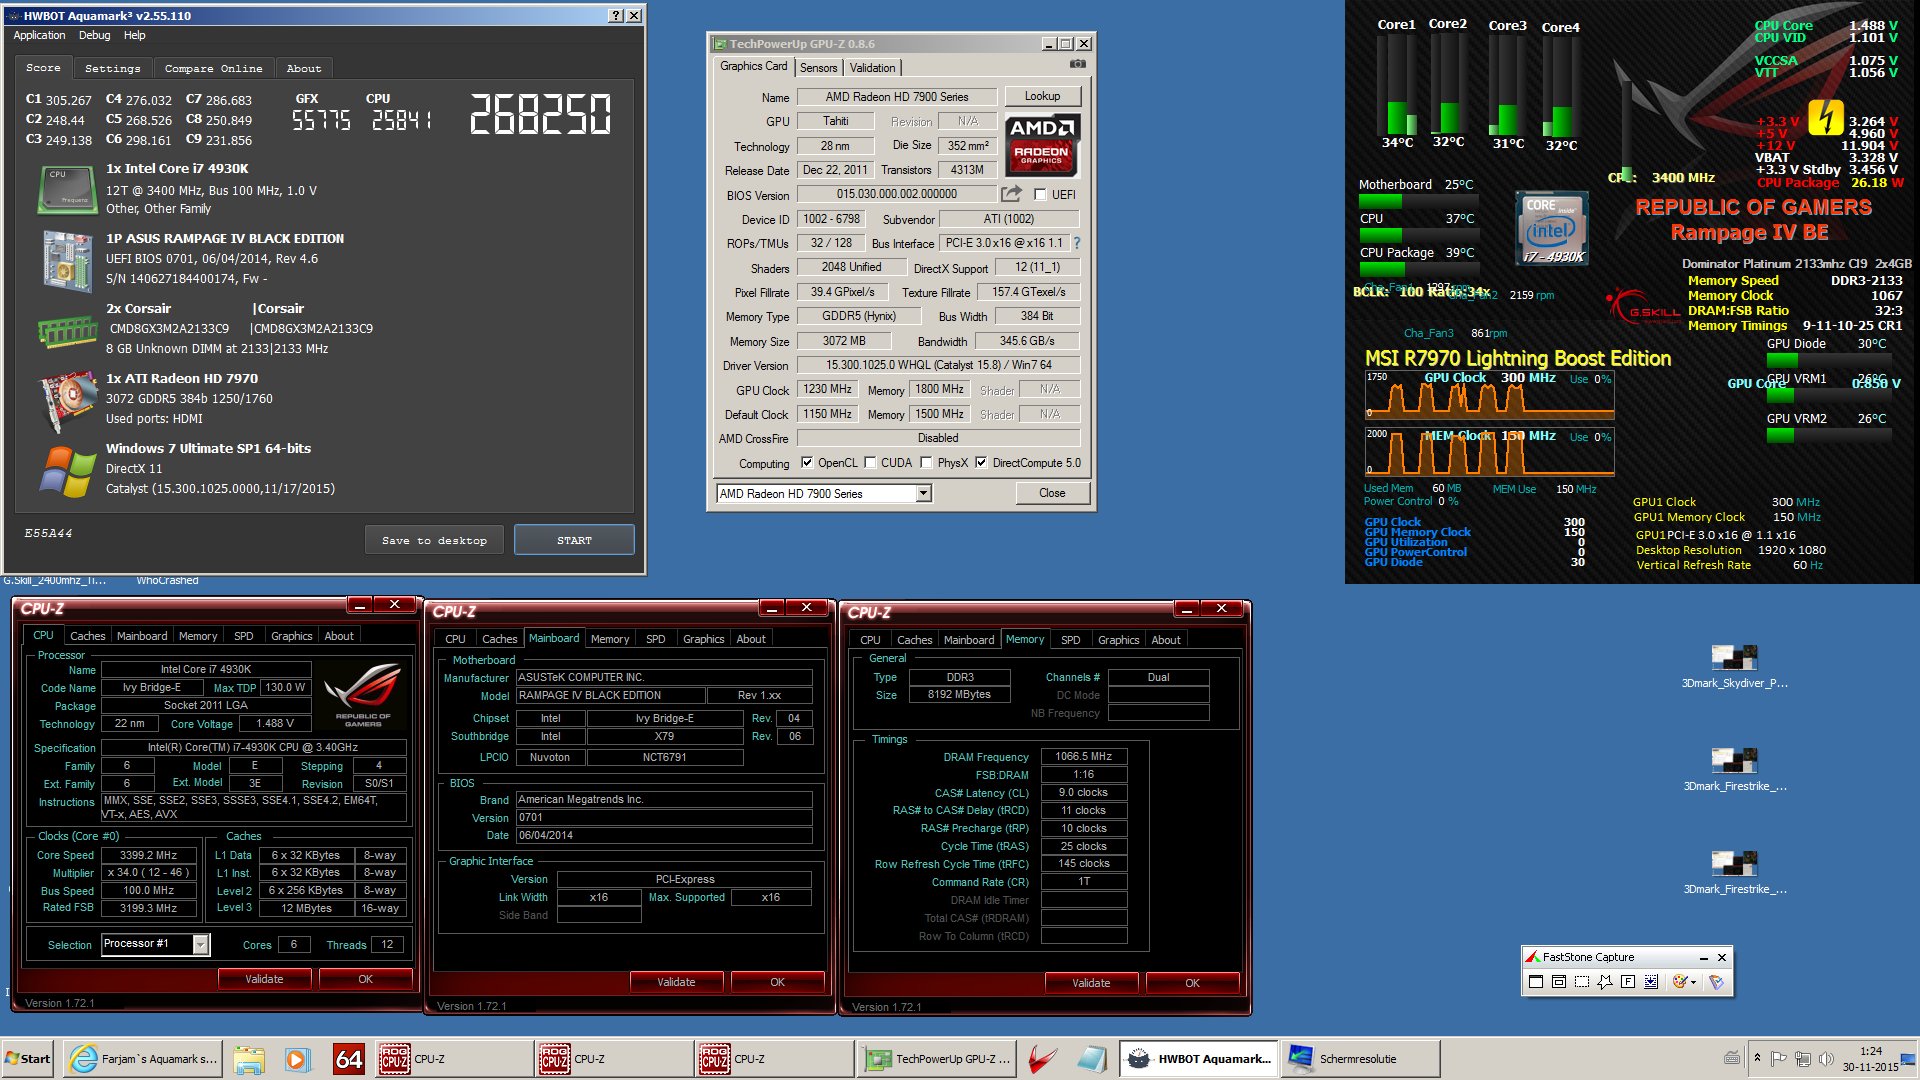Open FastStone output options dropdown arrow

(1693, 982)
